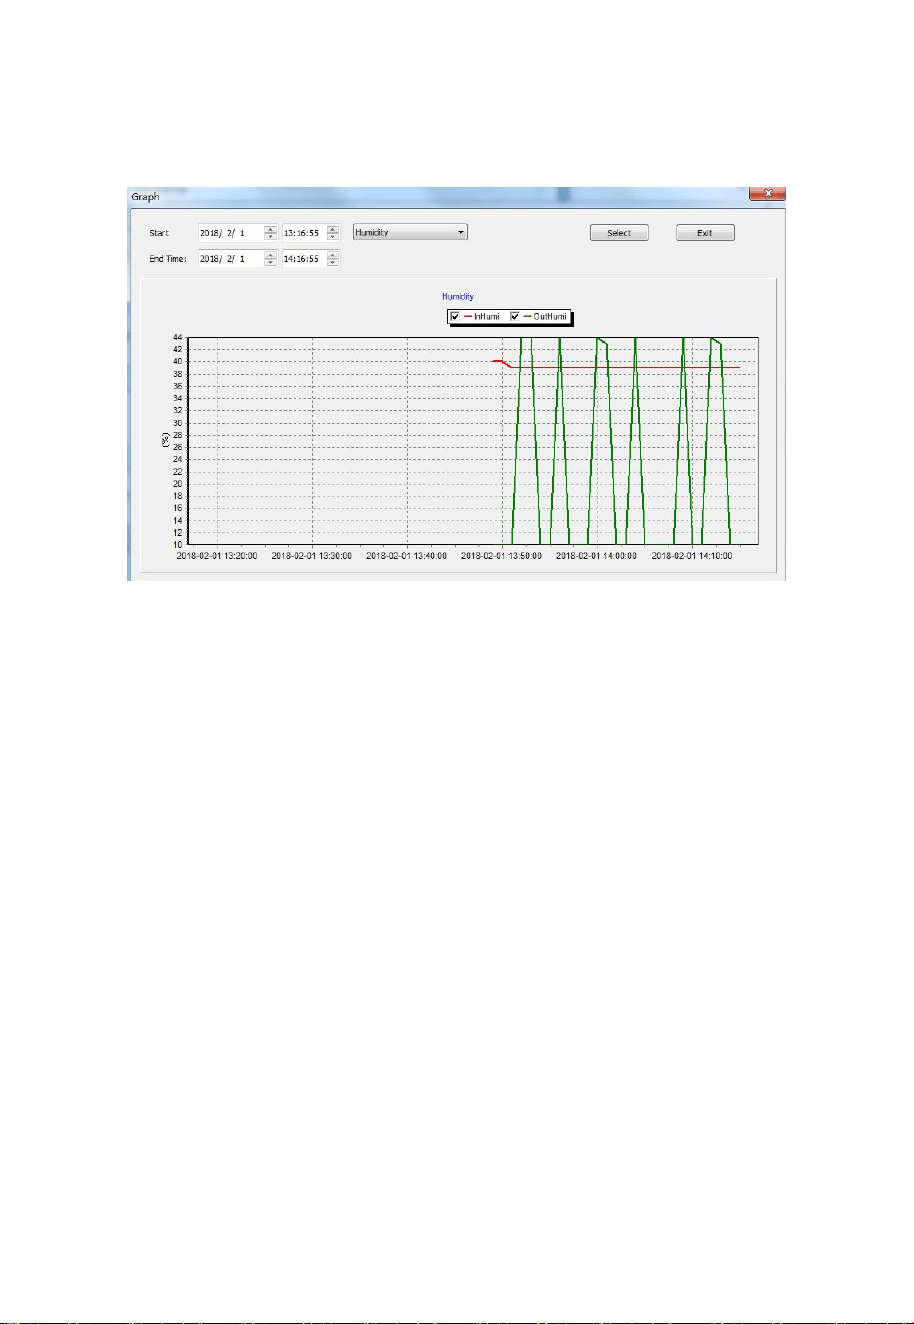The image size is (914, 1324).
Task: Click the OutHumi legend label
Action: click(x=551, y=316)
